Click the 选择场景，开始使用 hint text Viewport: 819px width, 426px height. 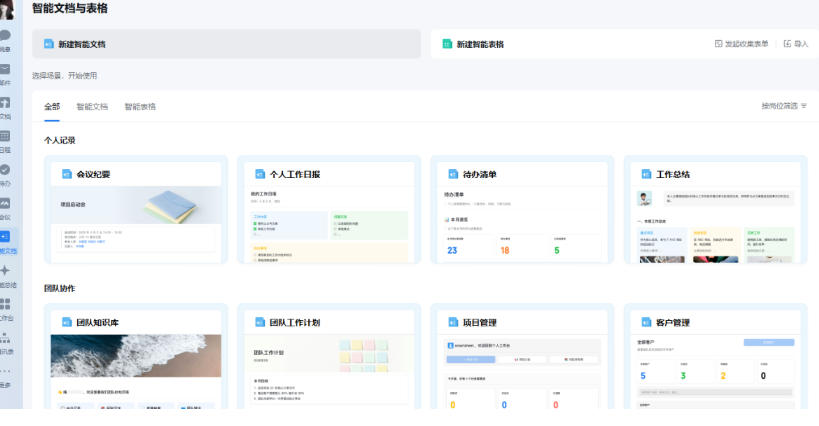click(64, 76)
